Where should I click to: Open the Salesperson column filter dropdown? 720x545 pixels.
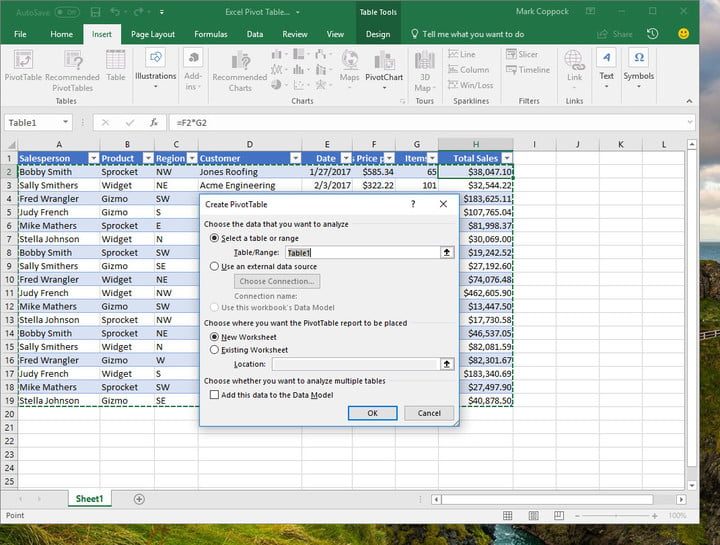pos(93,158)
